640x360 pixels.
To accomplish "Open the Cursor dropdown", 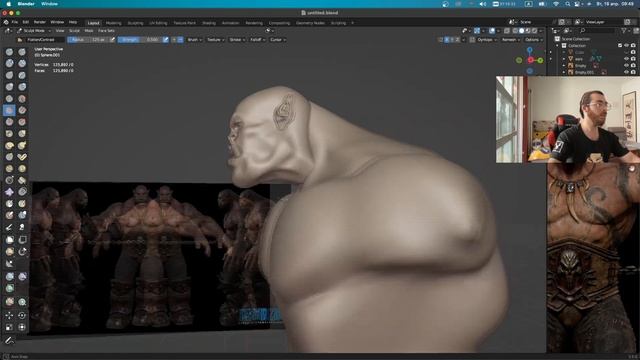I will 278,40.
